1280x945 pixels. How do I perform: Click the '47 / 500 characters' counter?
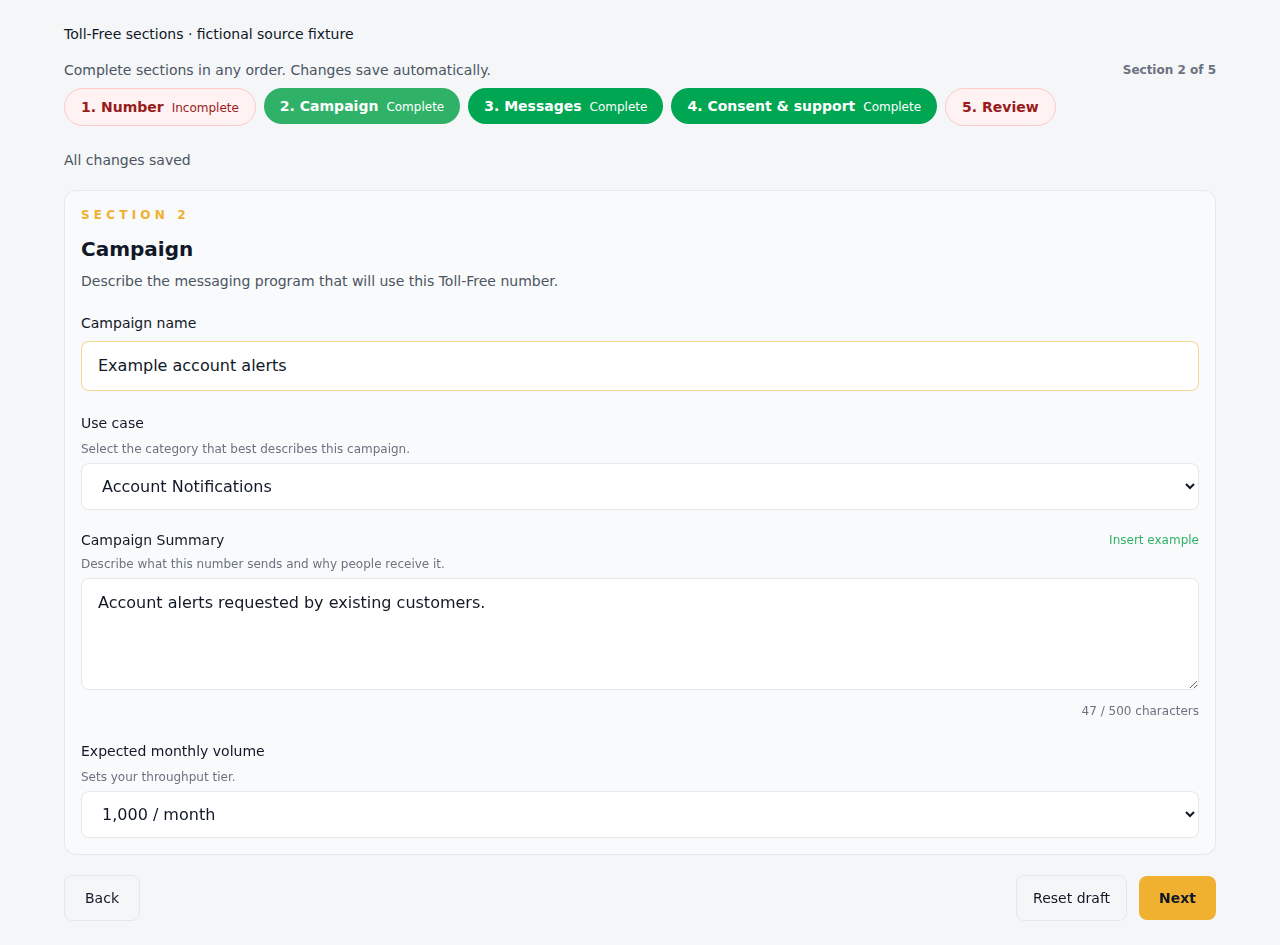[x=1140, y=711]
